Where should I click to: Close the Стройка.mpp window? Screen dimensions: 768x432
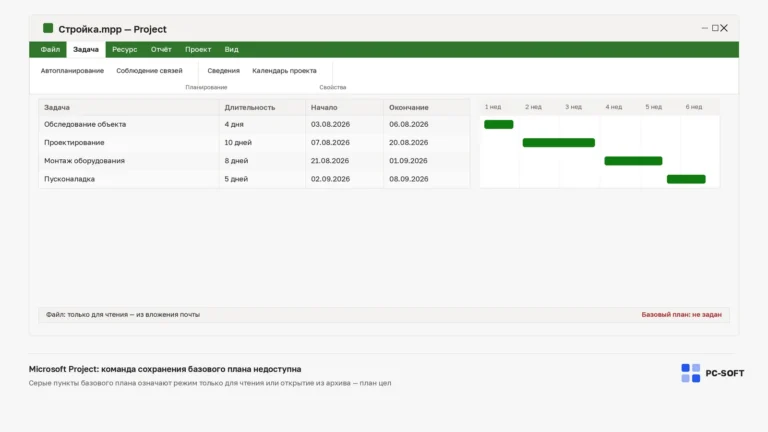tap(724, 28)
